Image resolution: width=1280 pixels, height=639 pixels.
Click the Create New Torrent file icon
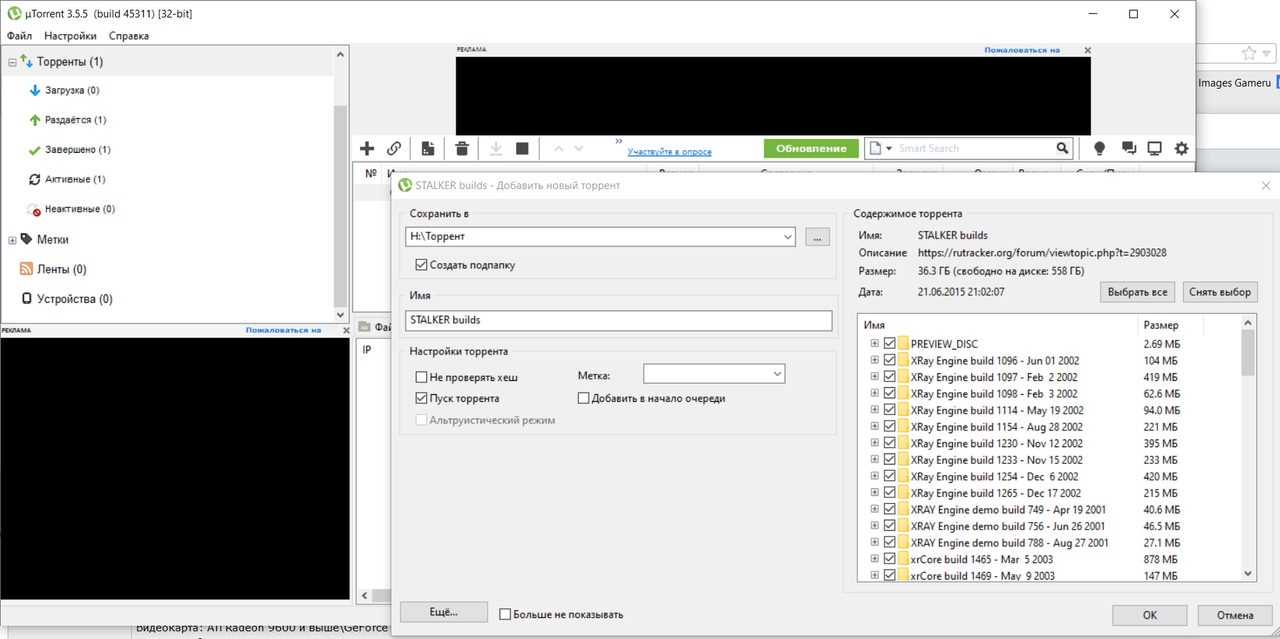(428, 148)
